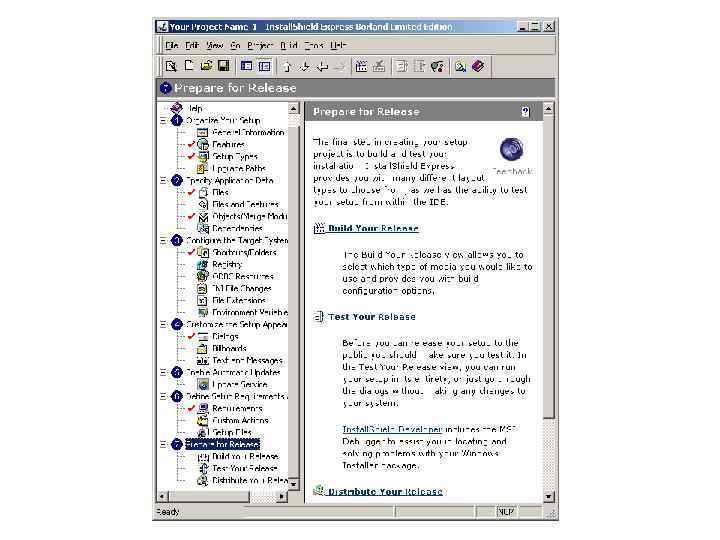Click the Build Release toolbar icon
This screenshot has width=720, height=540.
[x=361, y=67]
